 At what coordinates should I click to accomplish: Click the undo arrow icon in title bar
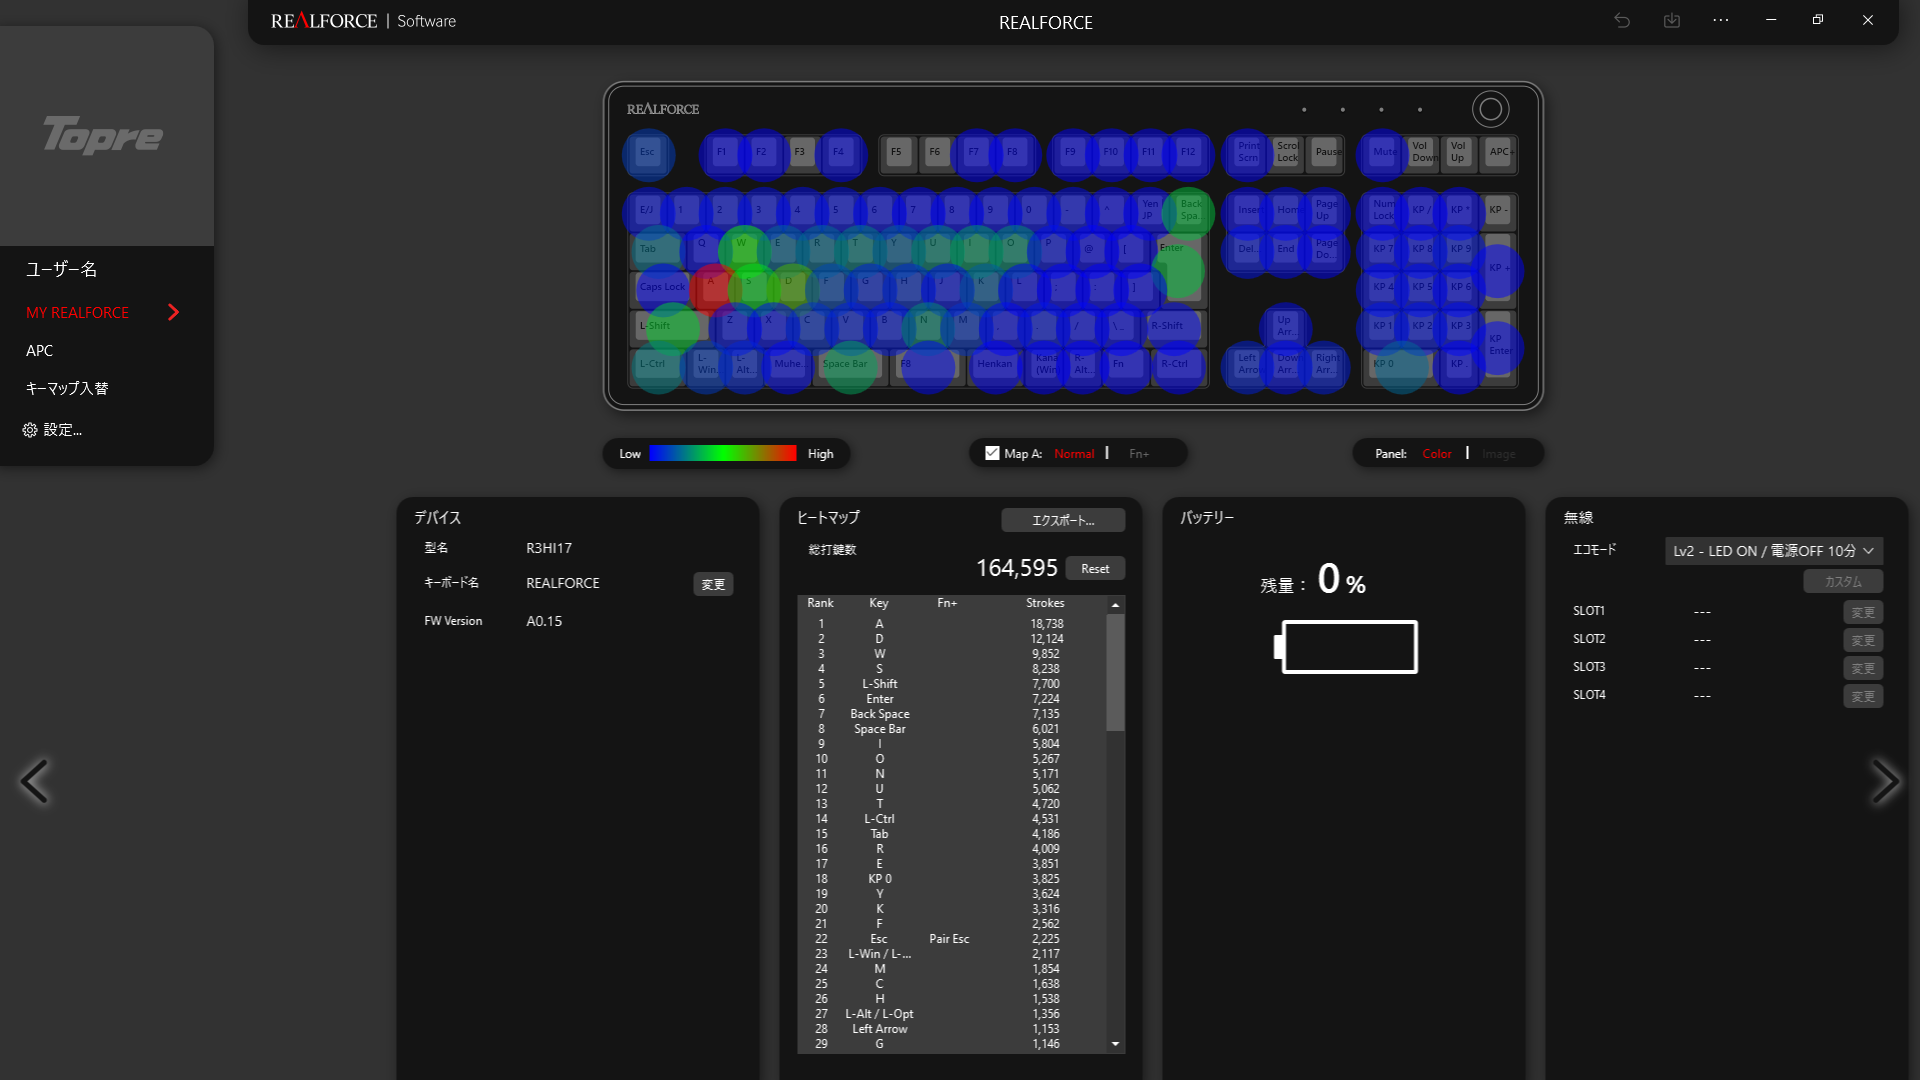click(x=1622, y=20)
